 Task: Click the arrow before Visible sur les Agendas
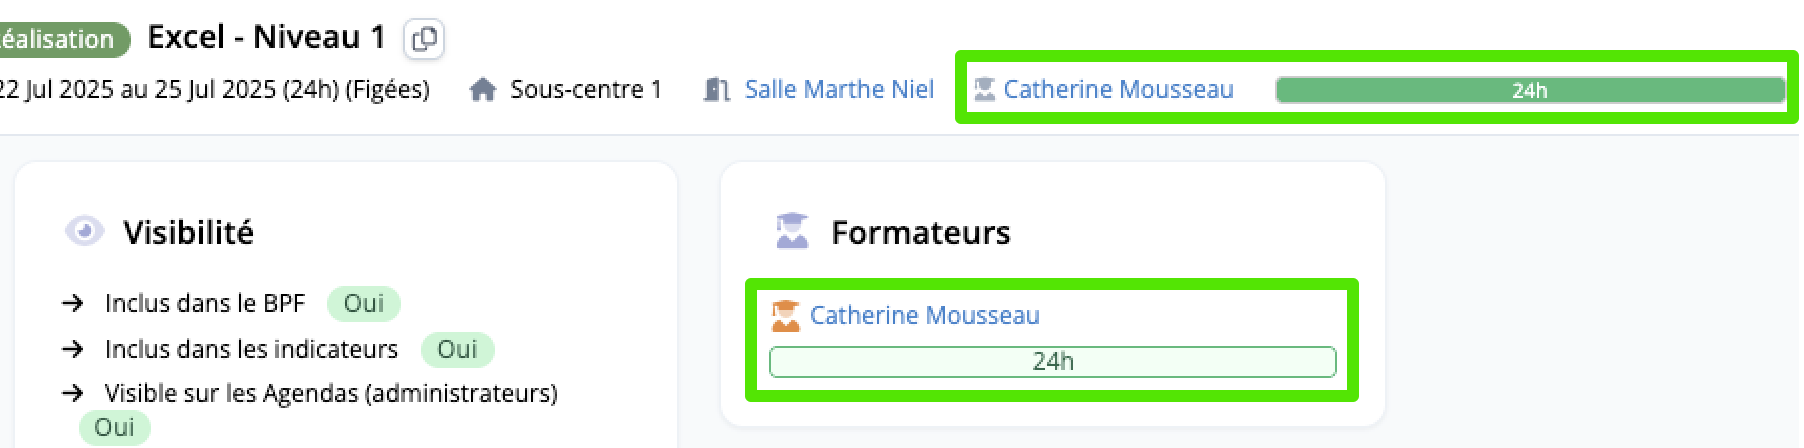click(73, 393)
